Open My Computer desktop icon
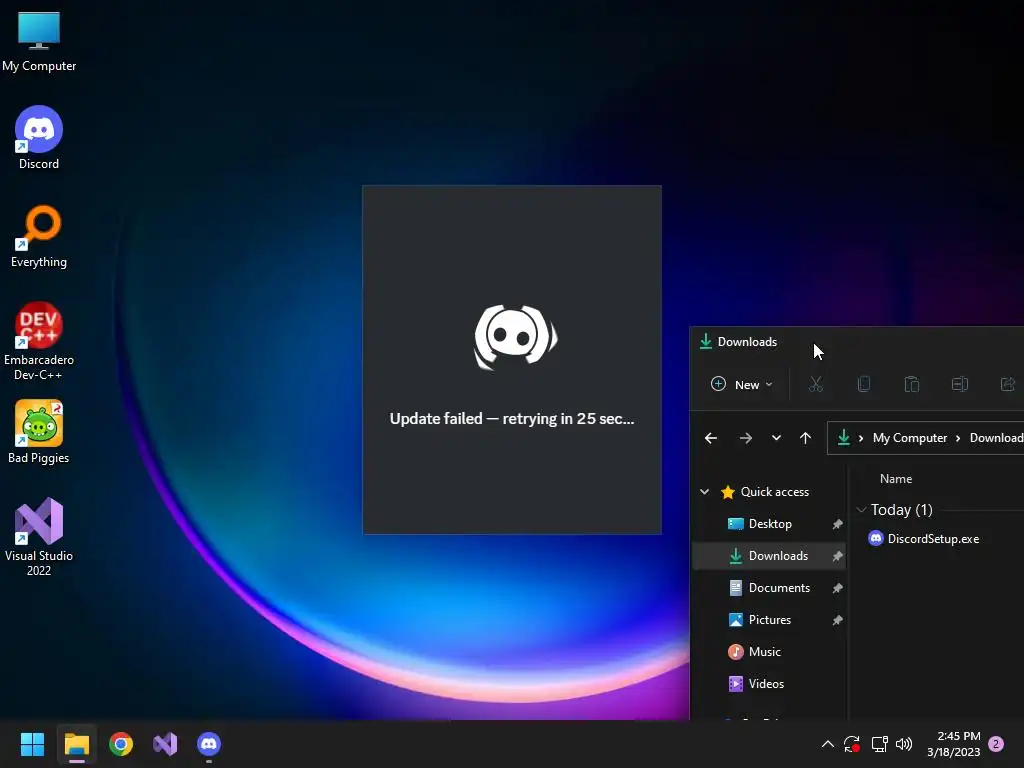 [39, 41]
